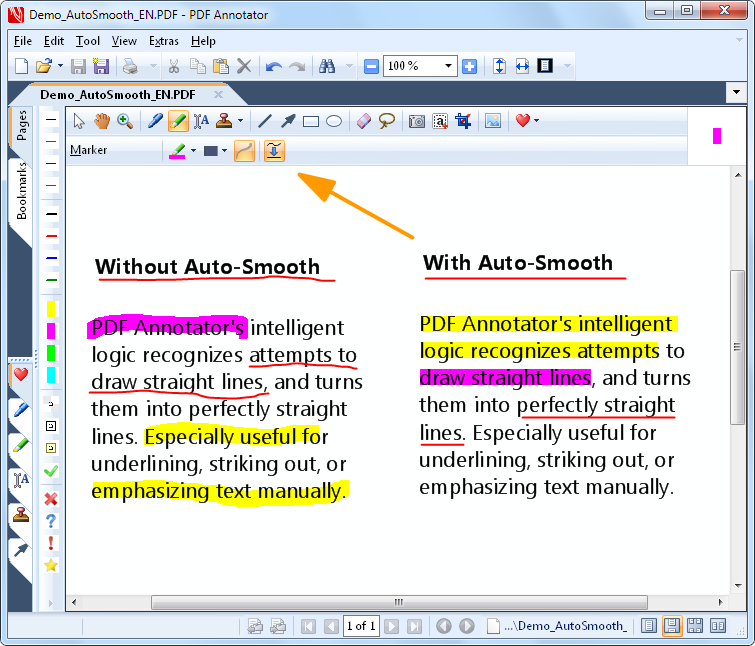
Task: Open the Edit menu
Action: click(54, 41)
